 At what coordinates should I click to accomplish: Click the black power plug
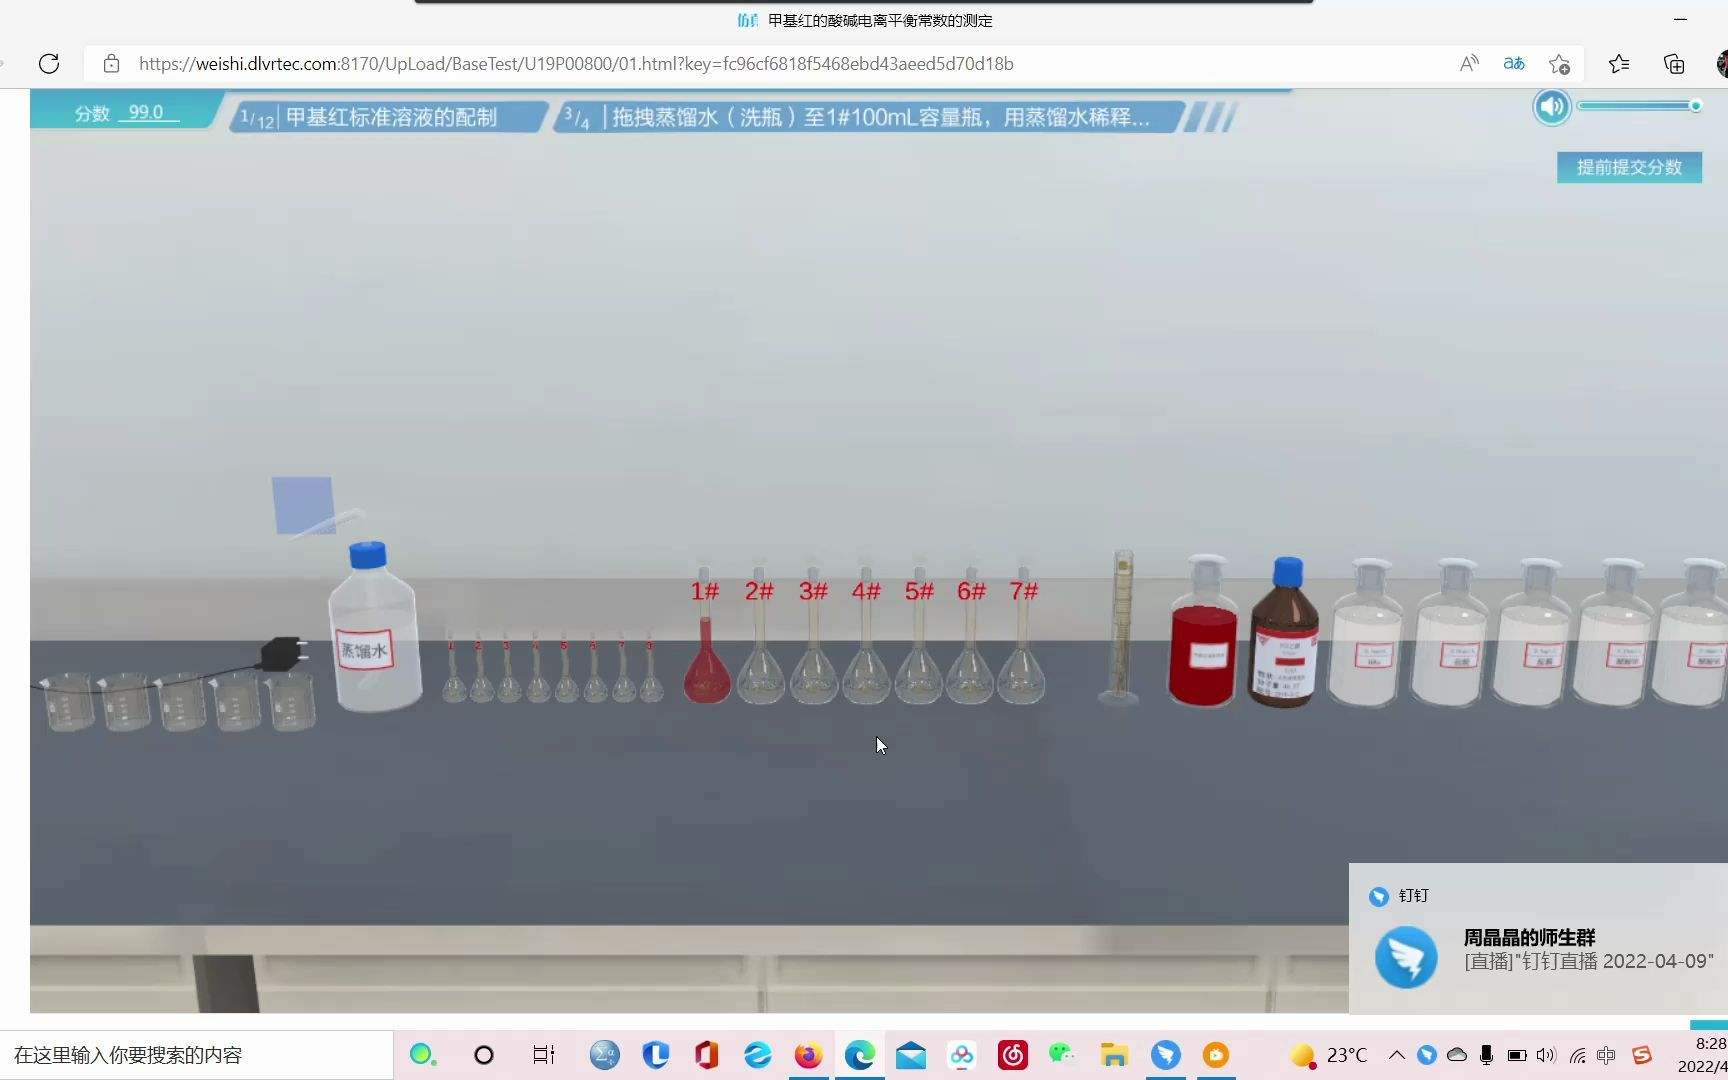click(x=283, y=654)
